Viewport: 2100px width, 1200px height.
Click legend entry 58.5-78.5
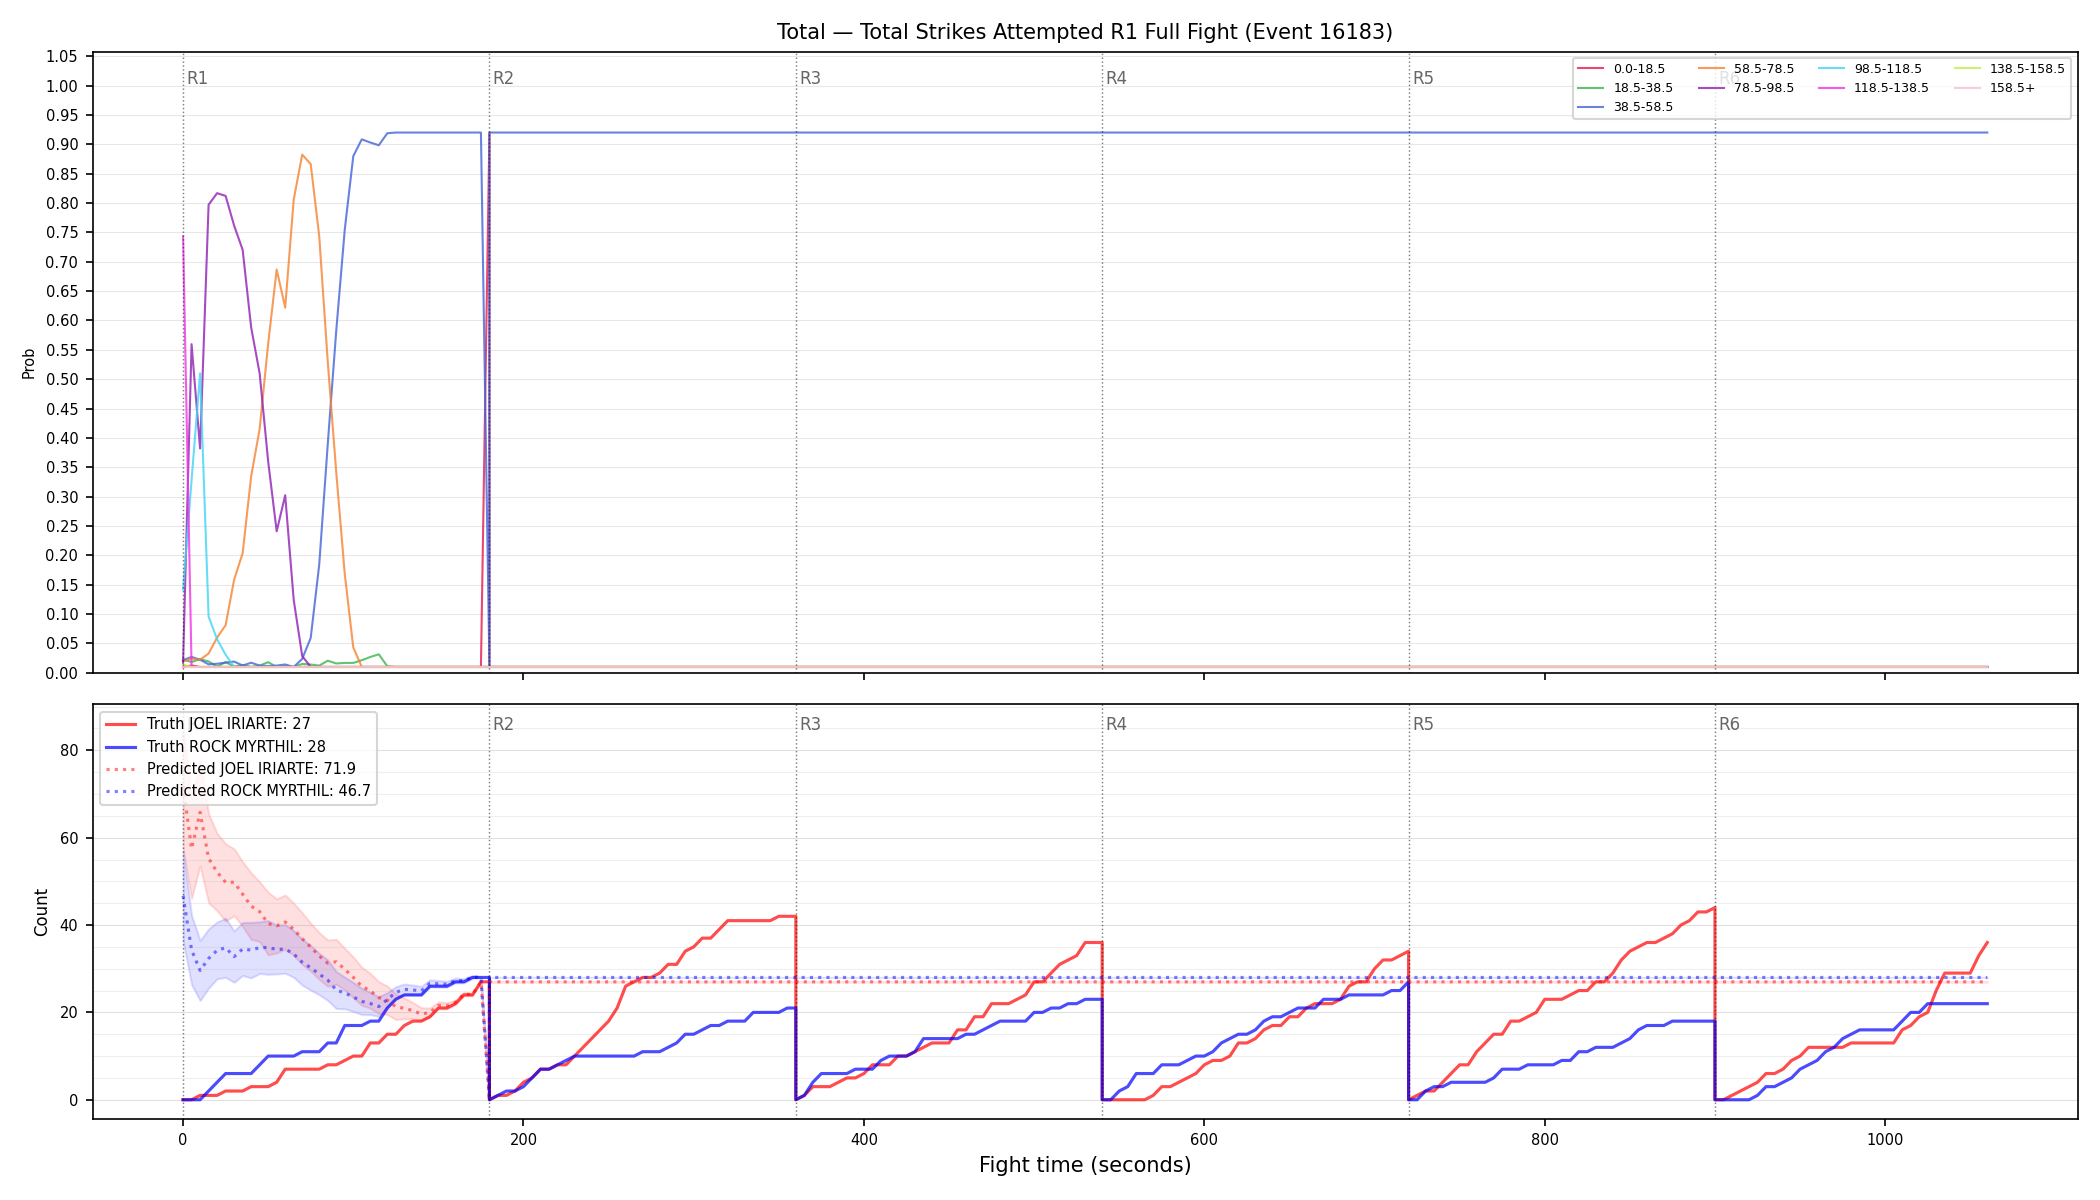[x=1746, y=69]
